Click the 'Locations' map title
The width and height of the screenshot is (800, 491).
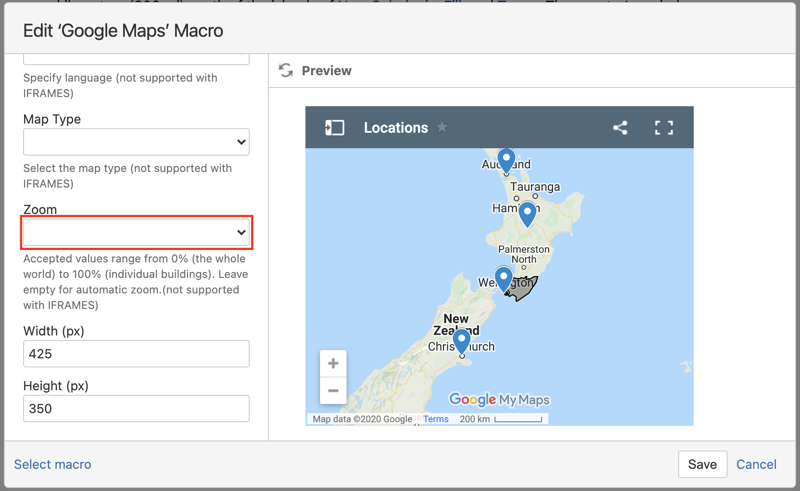click(x=396, y=128)
